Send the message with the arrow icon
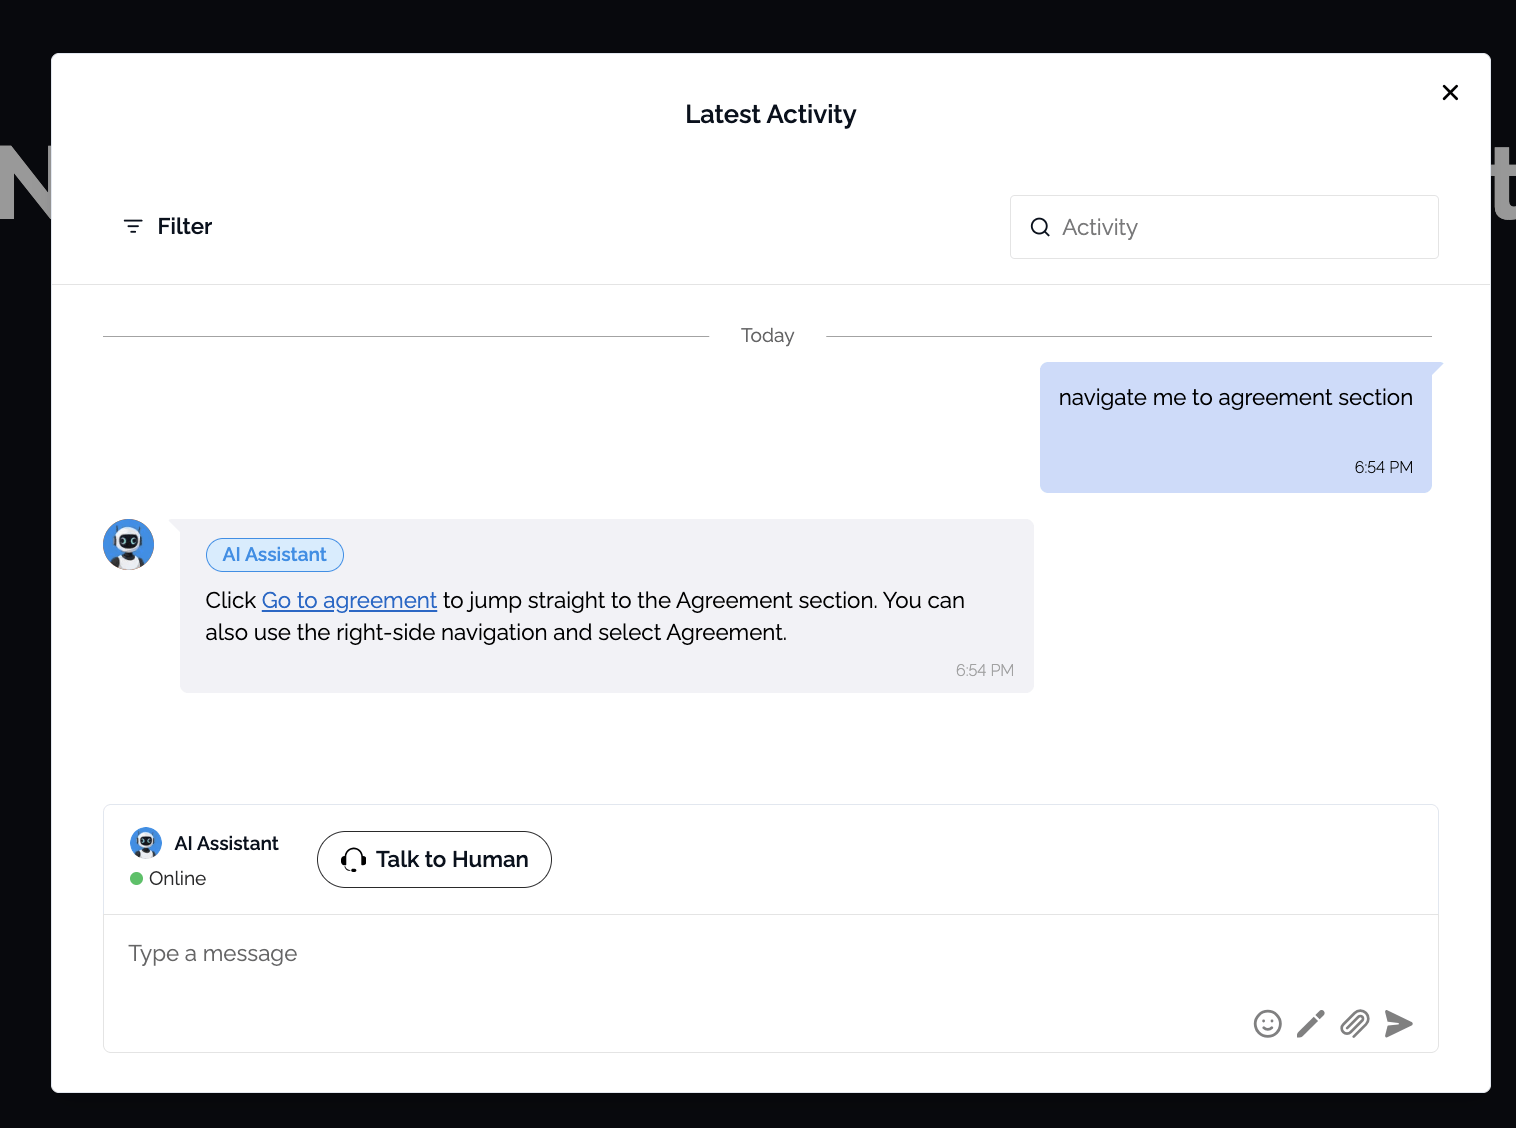The height and width of the screenshot is (1128, 1516). click(1399, 1024)
